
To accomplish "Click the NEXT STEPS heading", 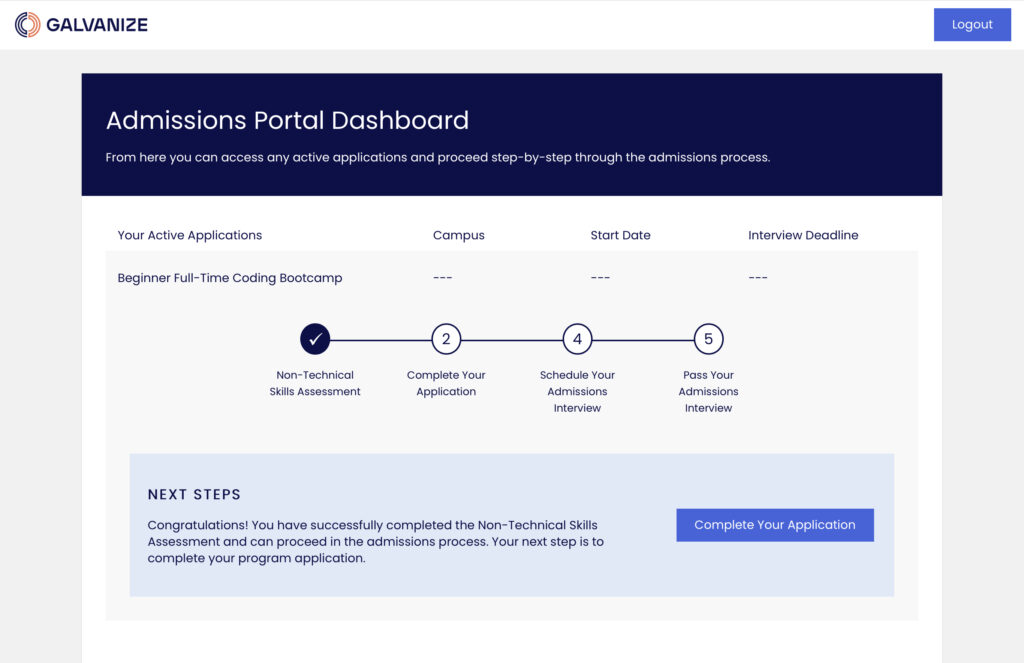I will point(194,494).
